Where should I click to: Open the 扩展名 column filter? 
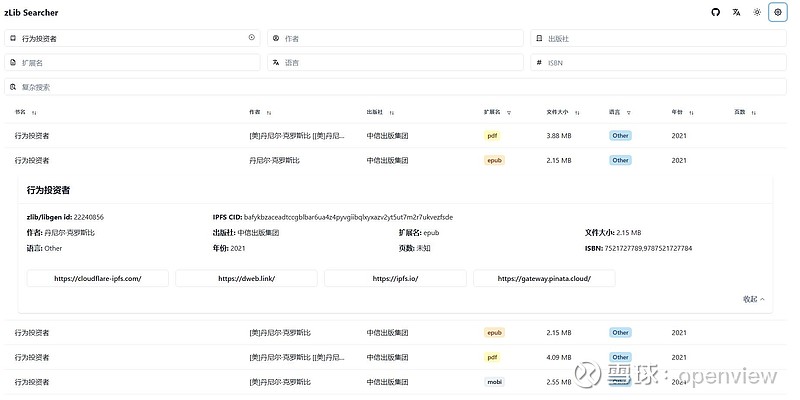tap(508, 112)
